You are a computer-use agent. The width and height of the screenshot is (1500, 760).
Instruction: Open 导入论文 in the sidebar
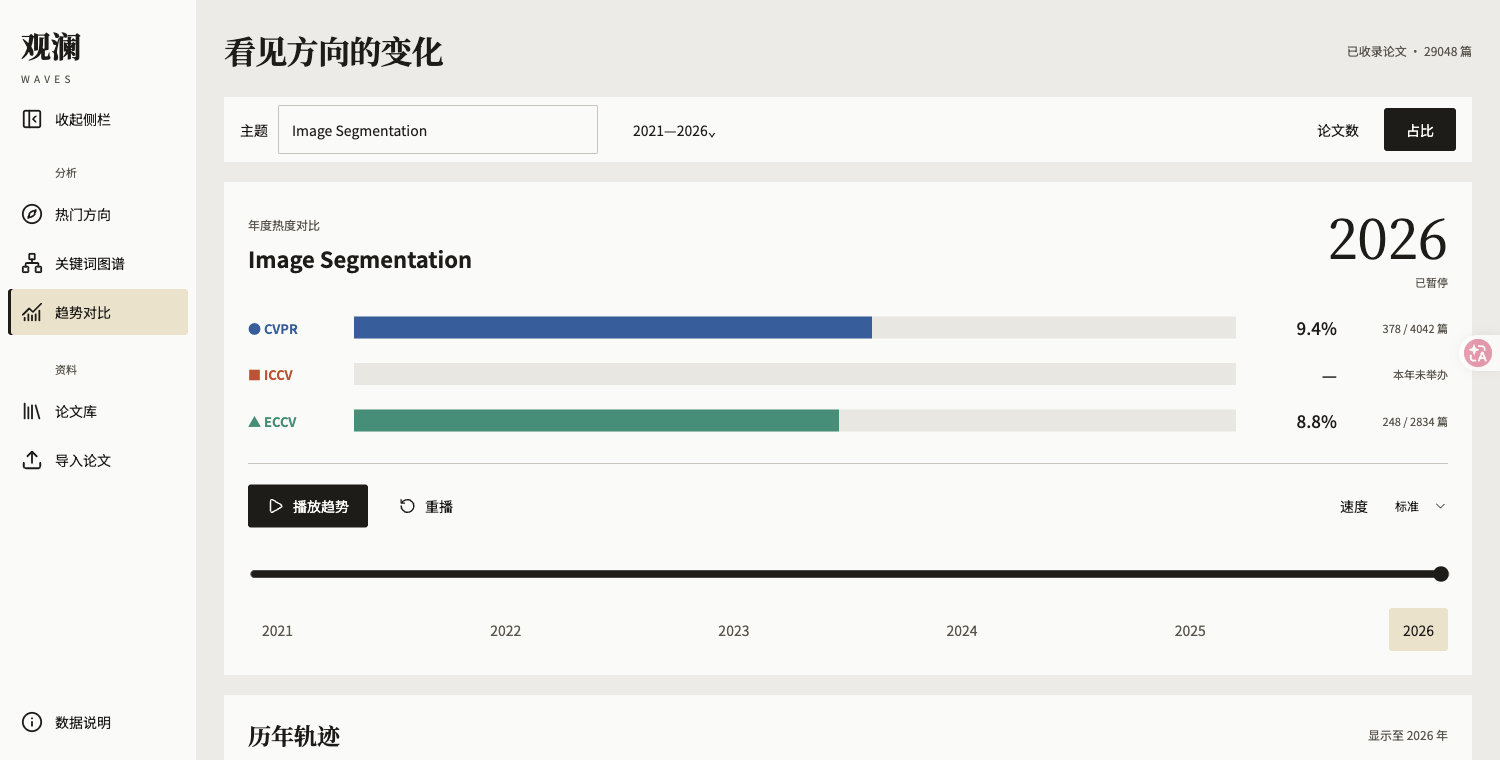click(98, 461)
